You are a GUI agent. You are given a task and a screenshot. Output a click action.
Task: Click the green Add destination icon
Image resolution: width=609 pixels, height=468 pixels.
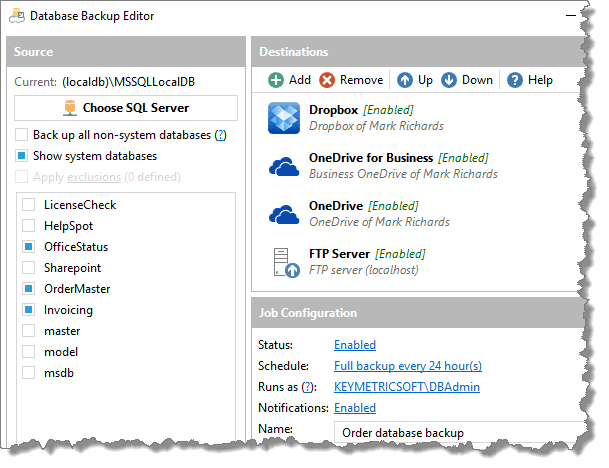point(276,80)
